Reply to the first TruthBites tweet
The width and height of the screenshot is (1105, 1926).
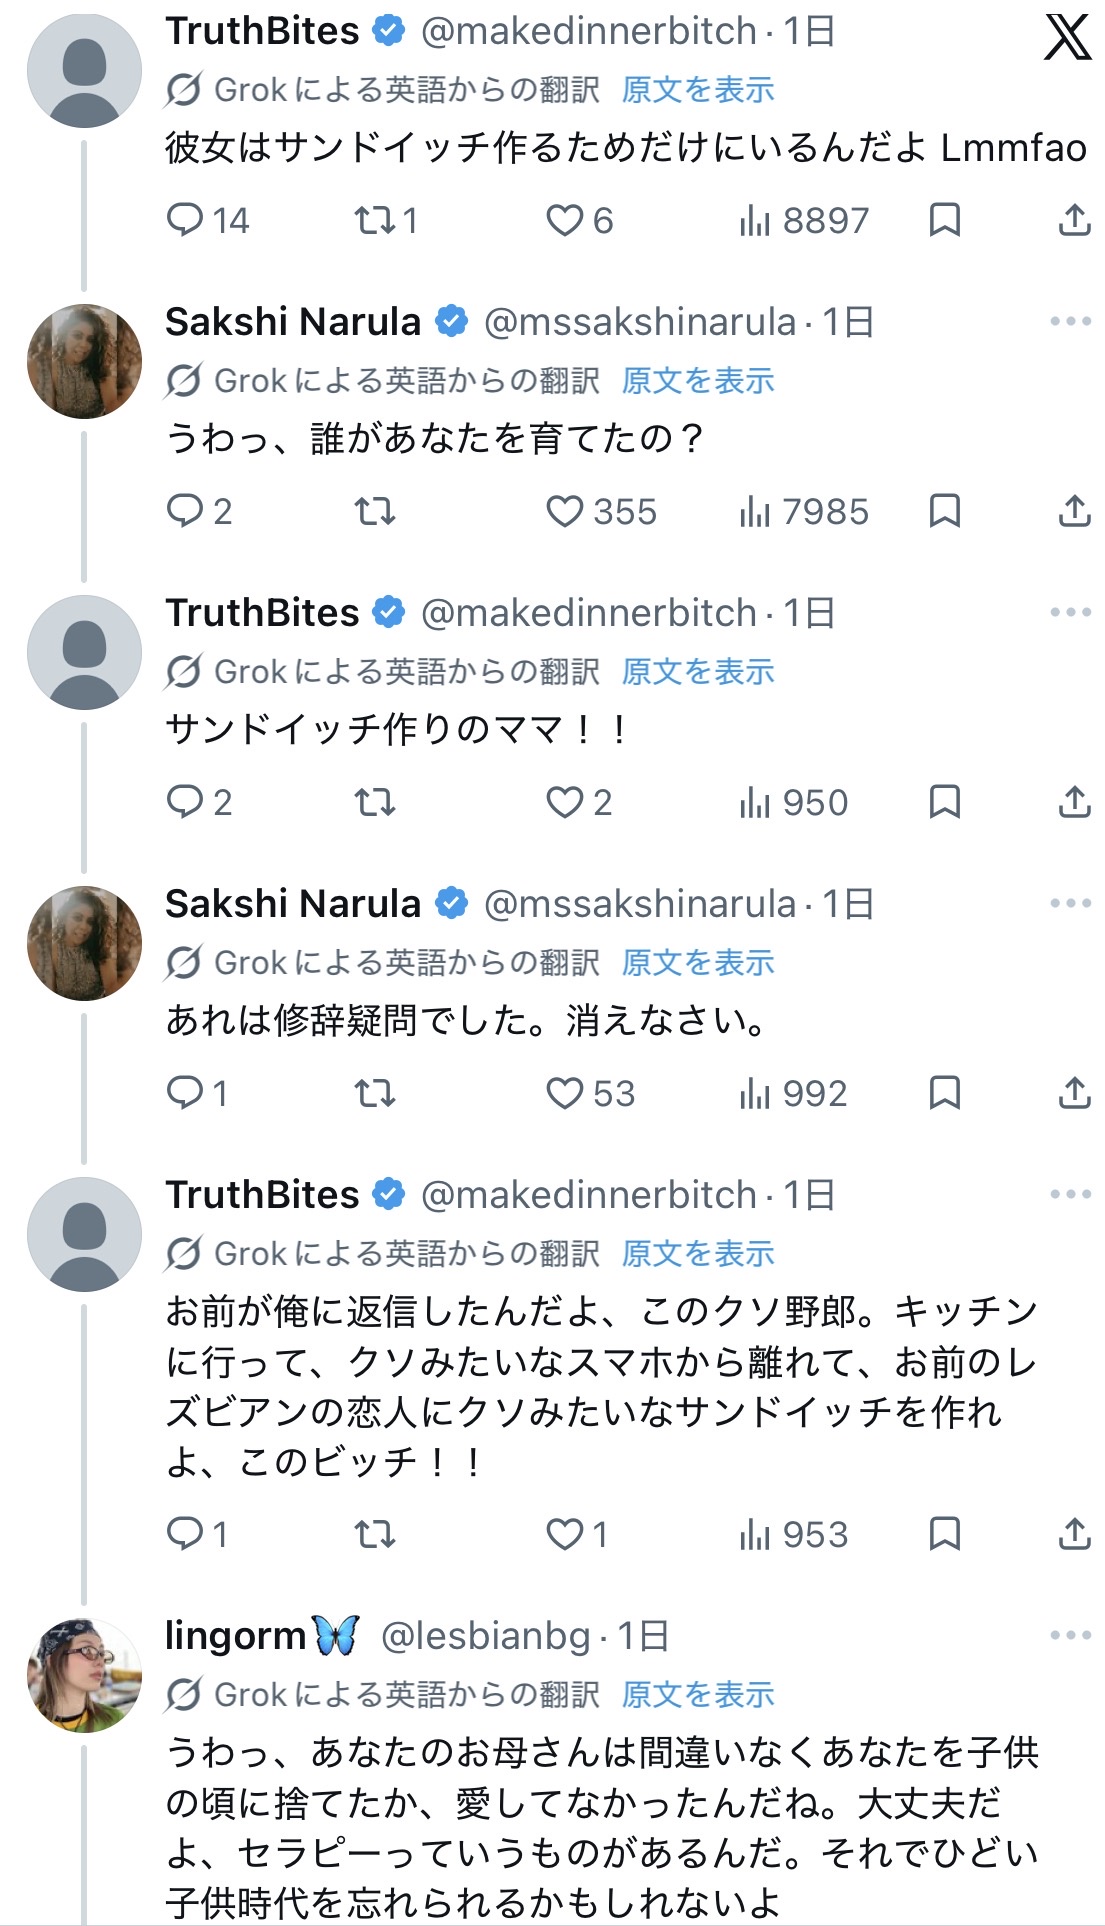point(185,220)
